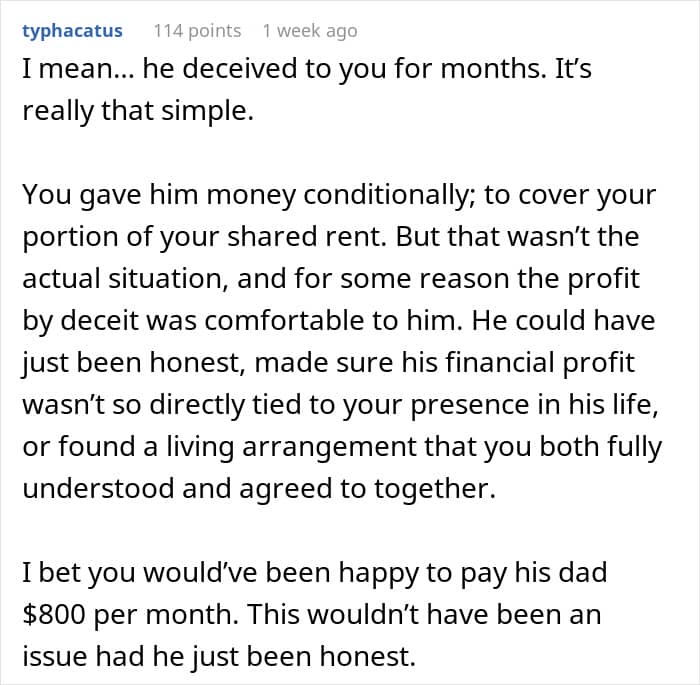Click the words portion of your shared rent
This screenshot has height=685, width=700.
[204, 237]
